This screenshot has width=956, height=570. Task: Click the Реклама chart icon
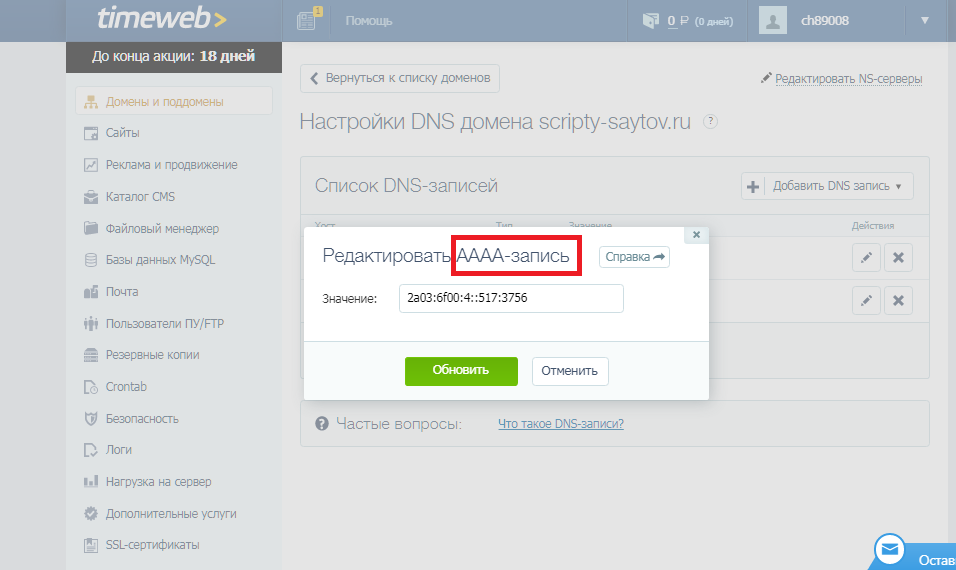coord(91,165)
